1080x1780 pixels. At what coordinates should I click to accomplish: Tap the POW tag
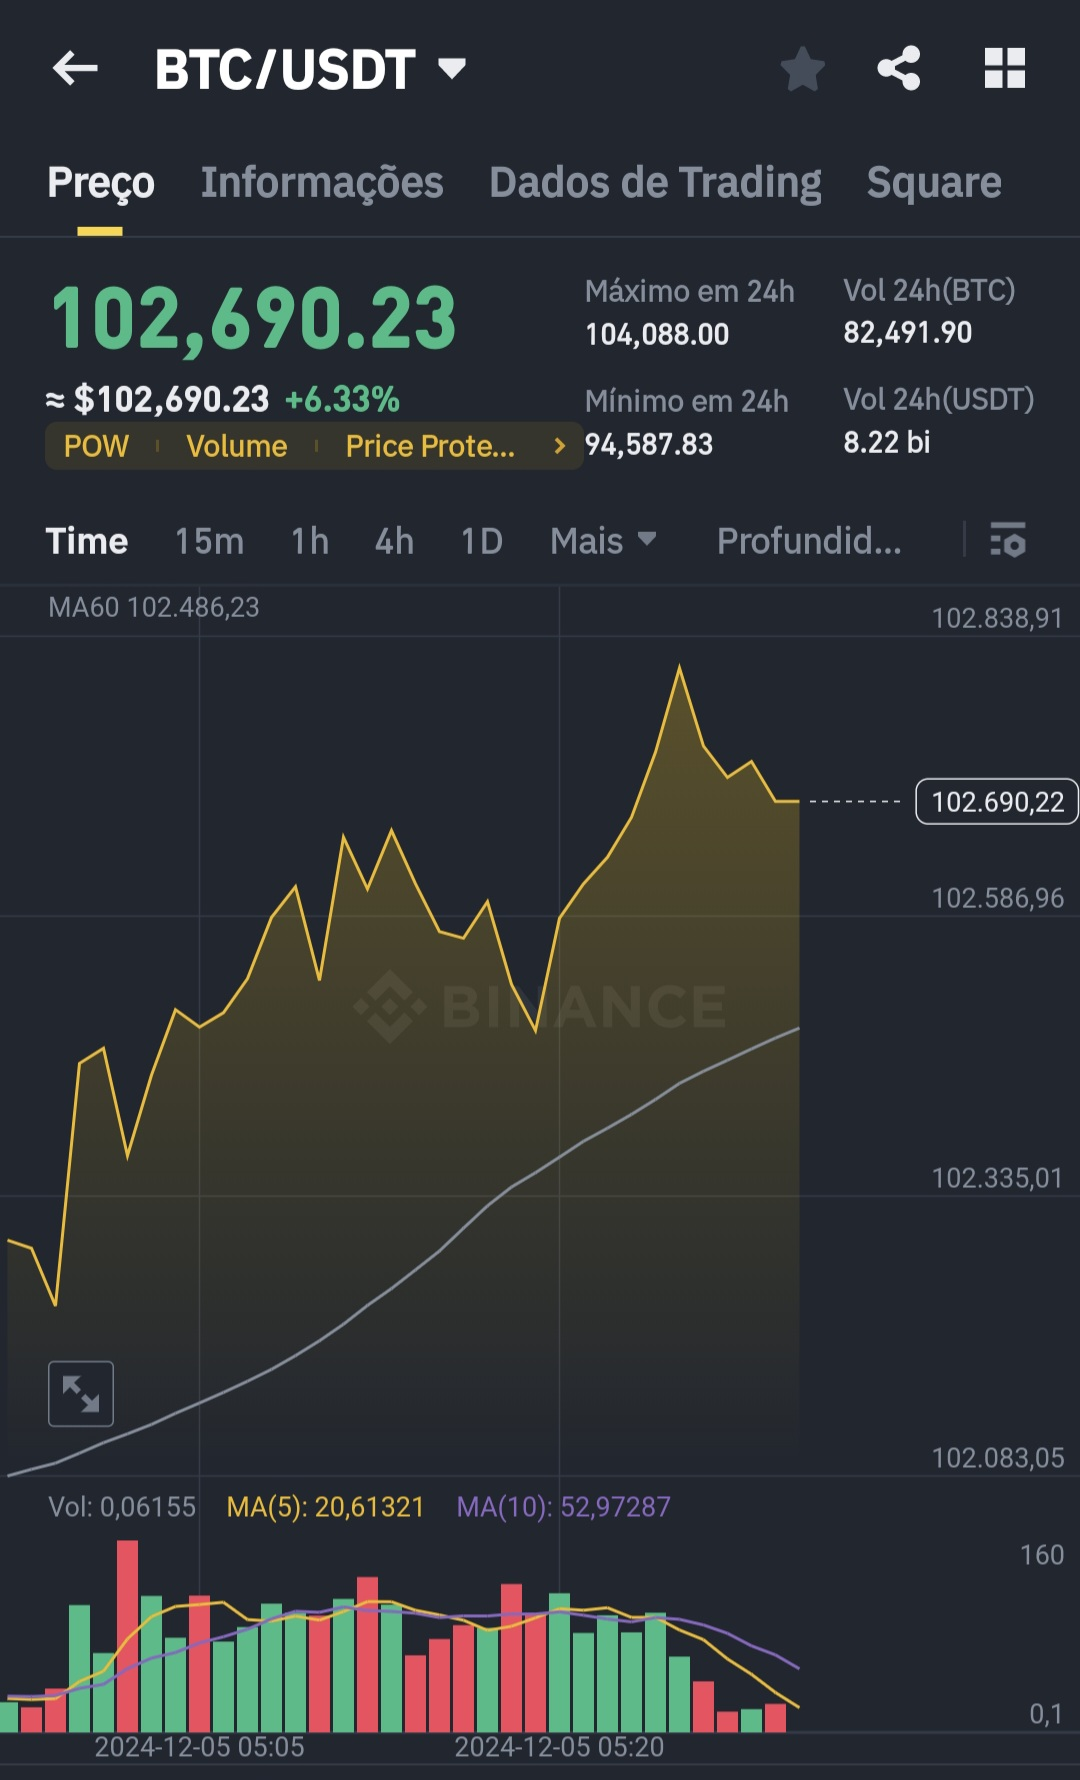[x=97, y=446]
